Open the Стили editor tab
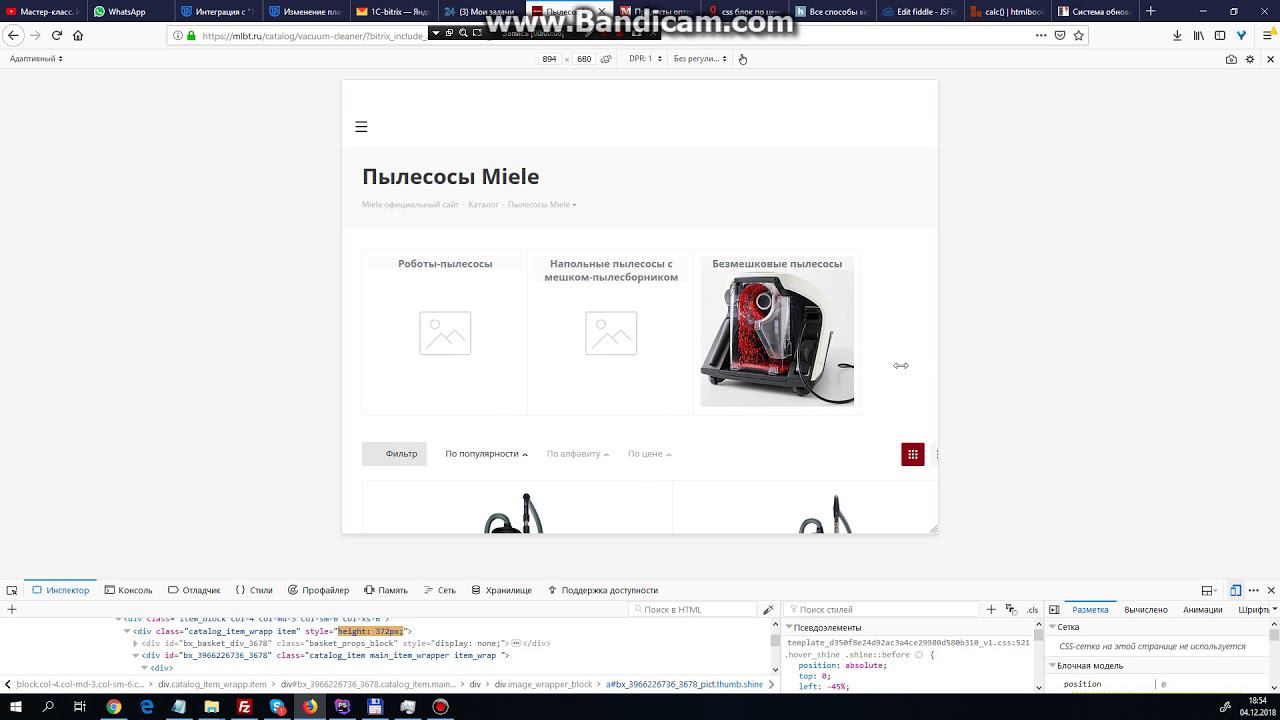1280x720 pixels. coord(254,590)
